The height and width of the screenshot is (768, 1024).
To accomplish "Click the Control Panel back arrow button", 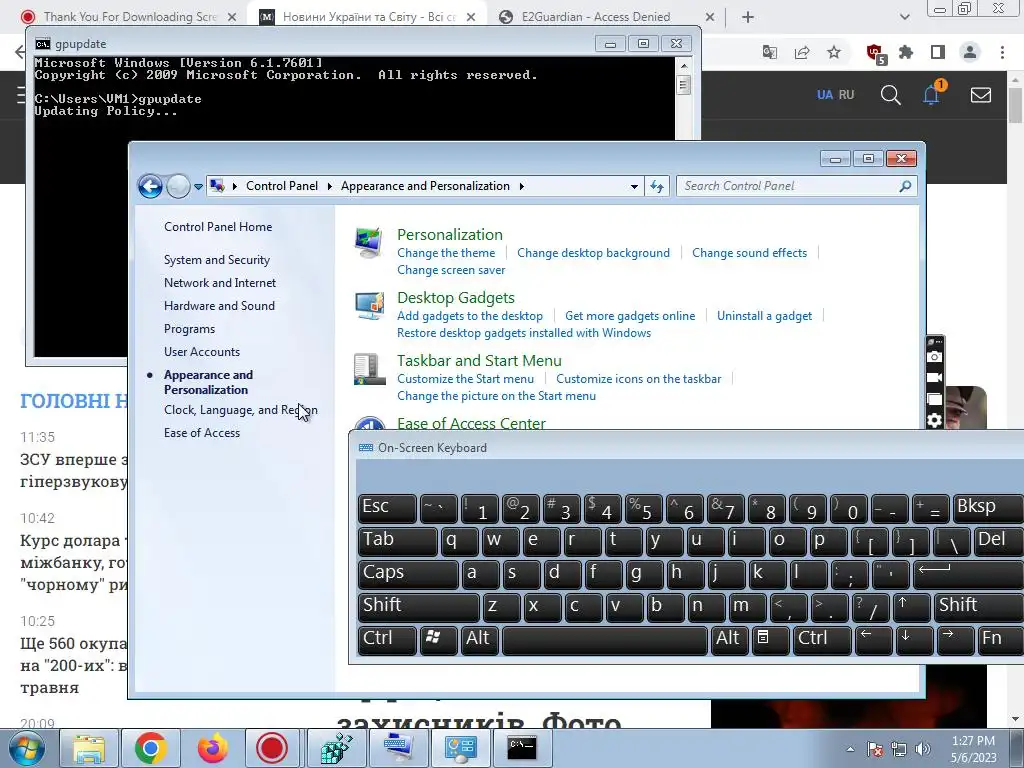I will click(x=150, y=186).
